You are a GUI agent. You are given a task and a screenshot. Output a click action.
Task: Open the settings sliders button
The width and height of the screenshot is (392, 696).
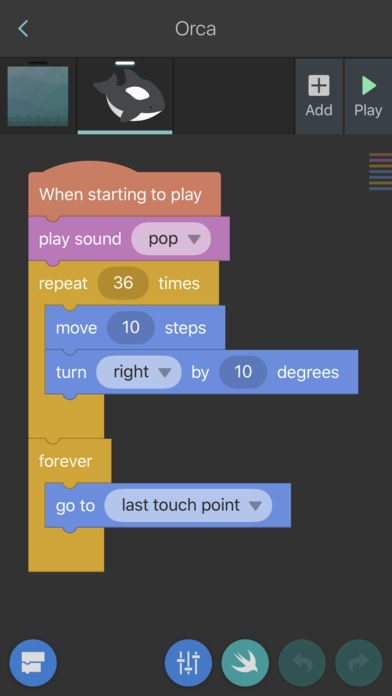click(x=188, y=663)
